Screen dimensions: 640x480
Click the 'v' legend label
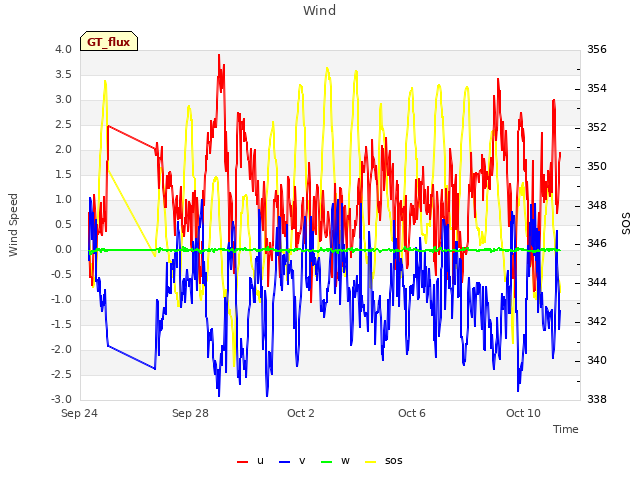302,461
